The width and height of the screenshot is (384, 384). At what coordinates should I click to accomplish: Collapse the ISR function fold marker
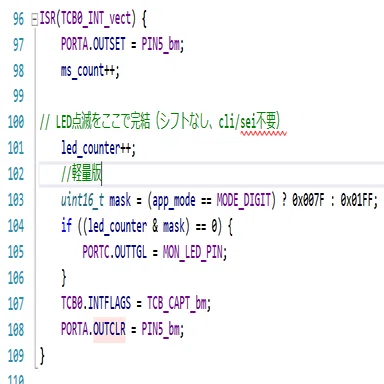[x=34, y=20]
